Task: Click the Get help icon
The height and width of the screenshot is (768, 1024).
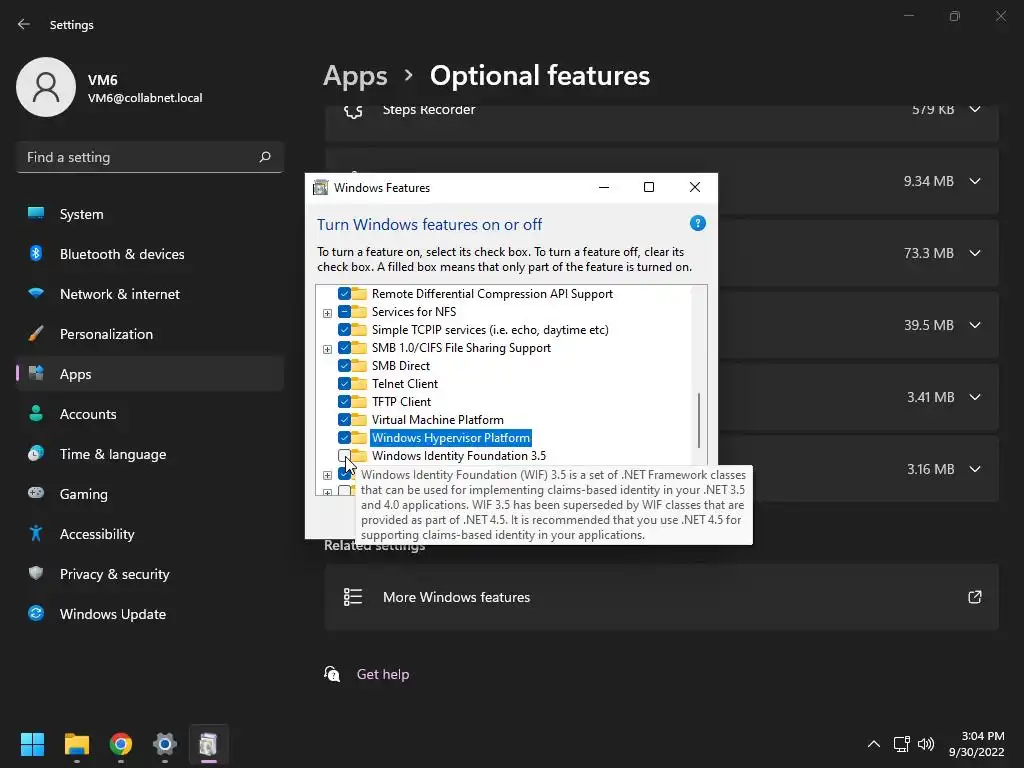Action: click(x=332, y=674)
